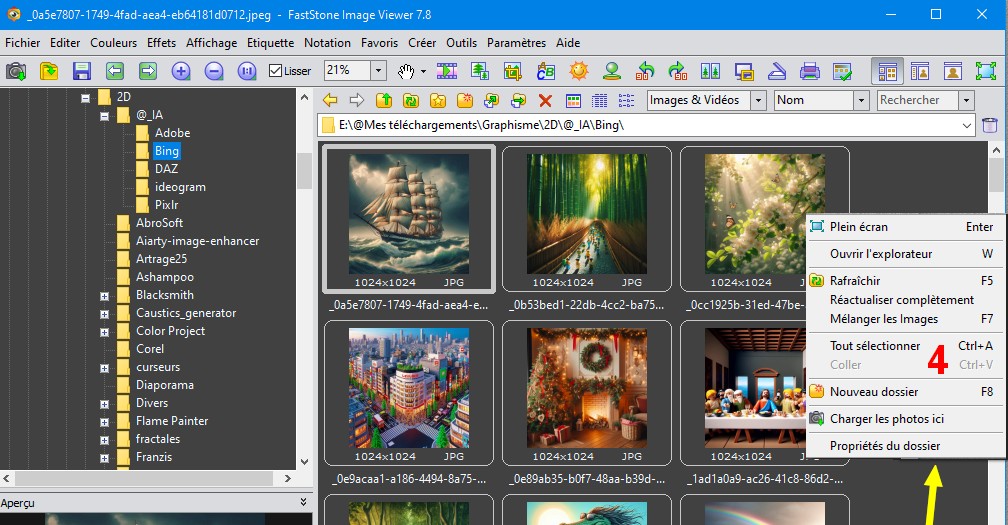Image resolution: width=1008 pixels, height=525 pixels.
Task: Choose Ouvrir l'explorateur in context menu
Action: click(905, 254)
